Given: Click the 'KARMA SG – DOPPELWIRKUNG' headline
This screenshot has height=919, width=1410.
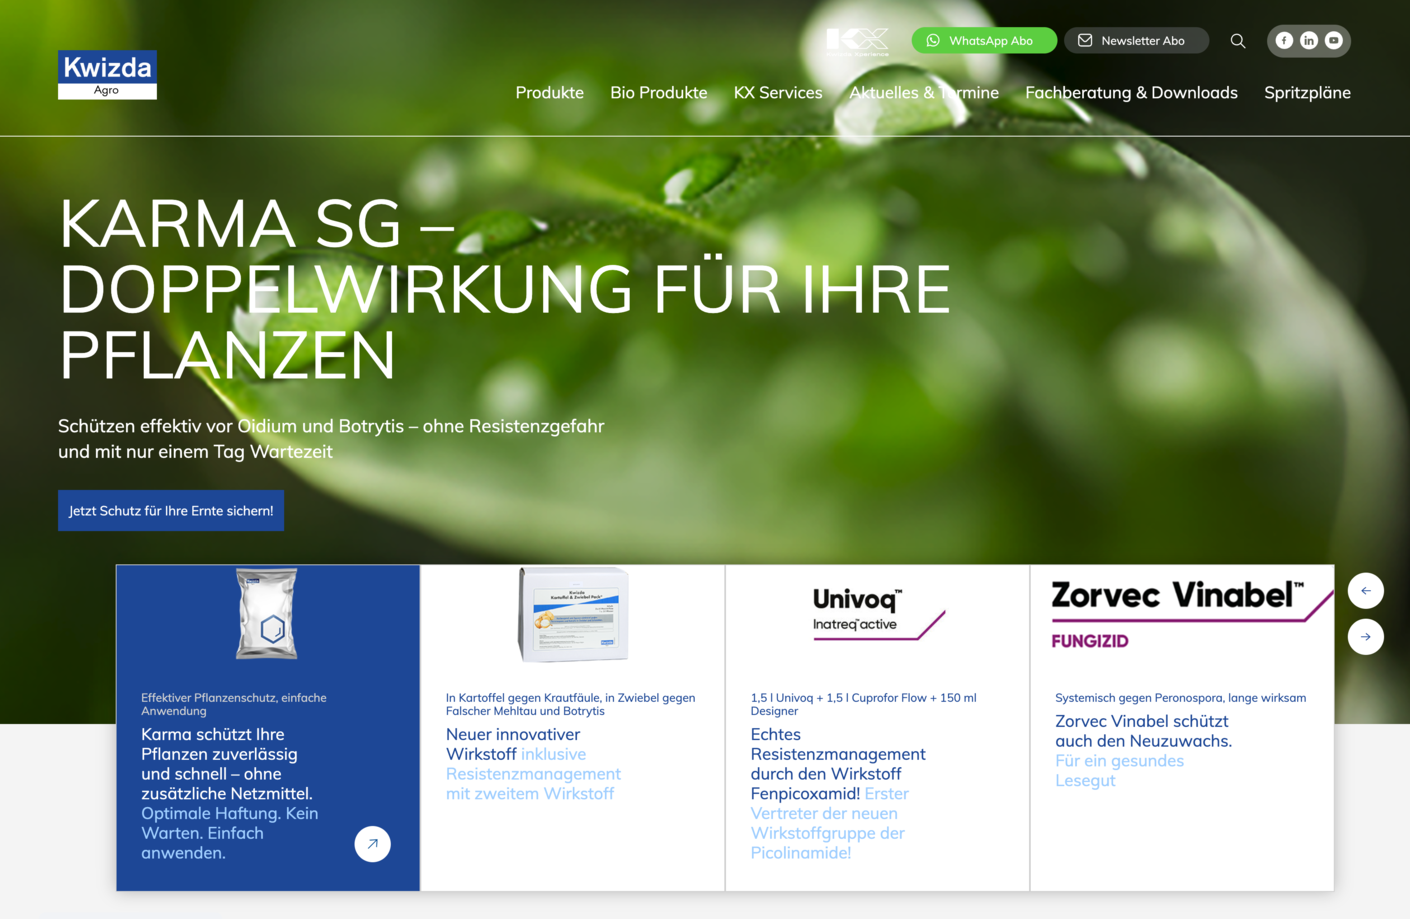Looking at the screenshot, I should [x=505, y=289].
